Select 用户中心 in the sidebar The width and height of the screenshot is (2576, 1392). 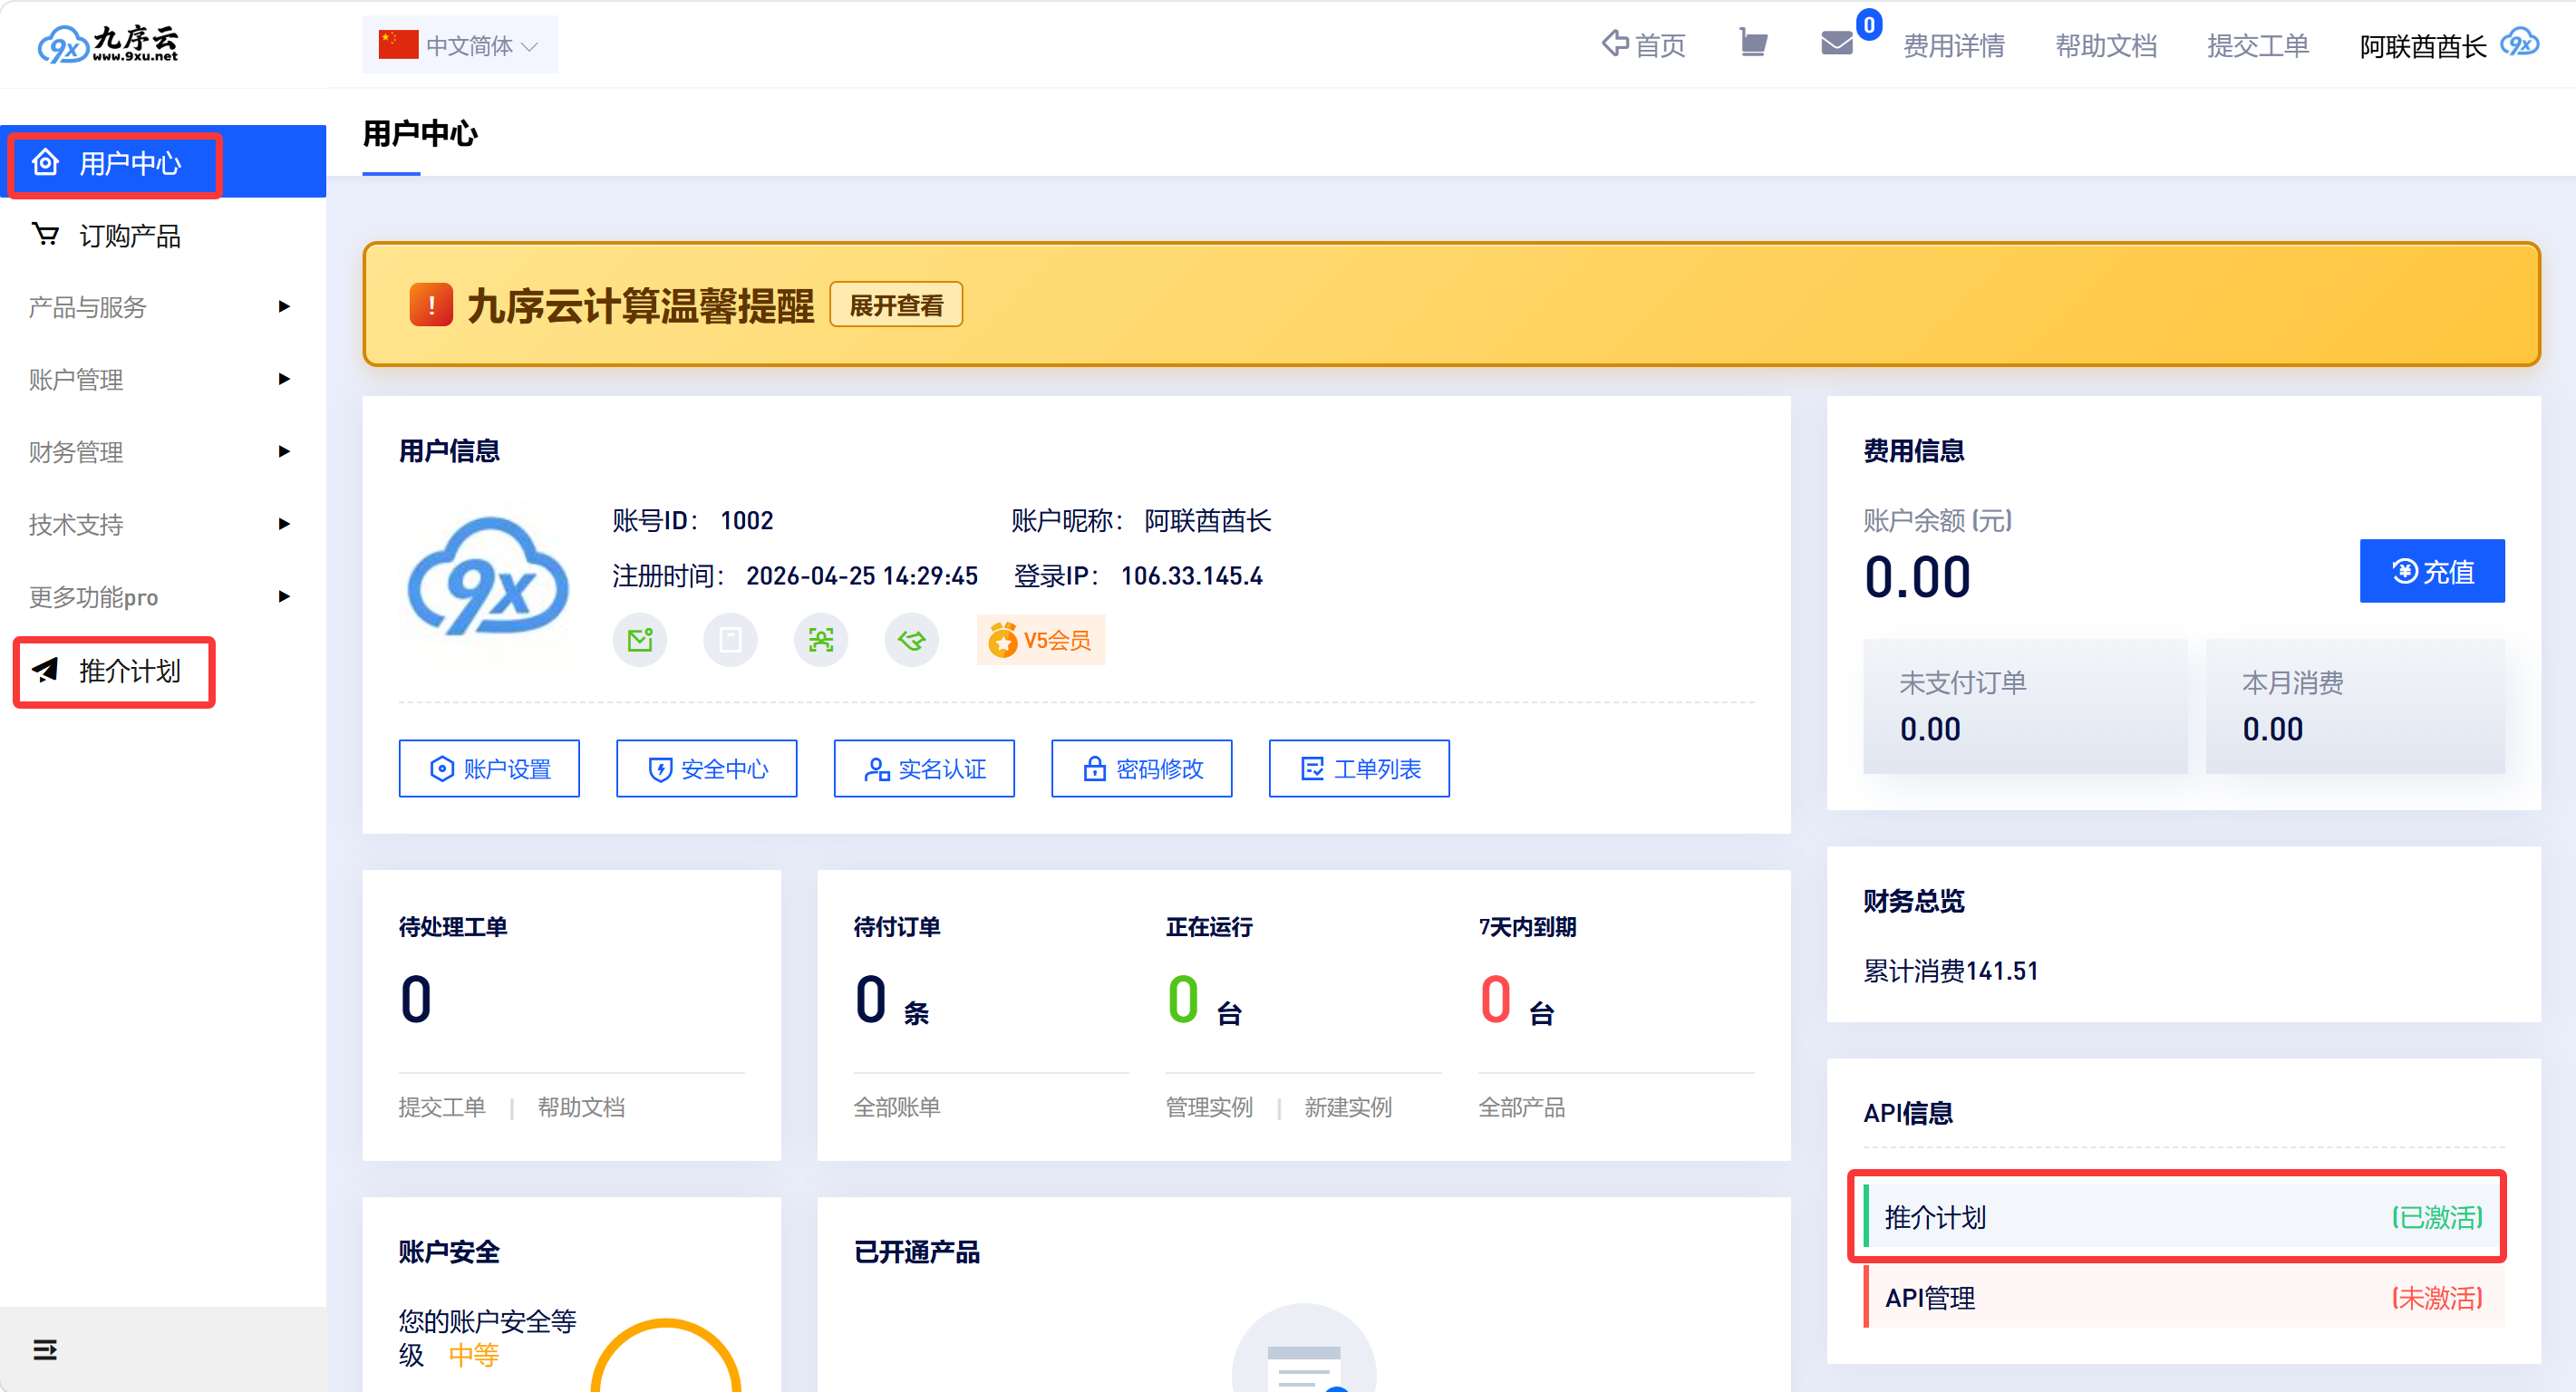point(163,162)
